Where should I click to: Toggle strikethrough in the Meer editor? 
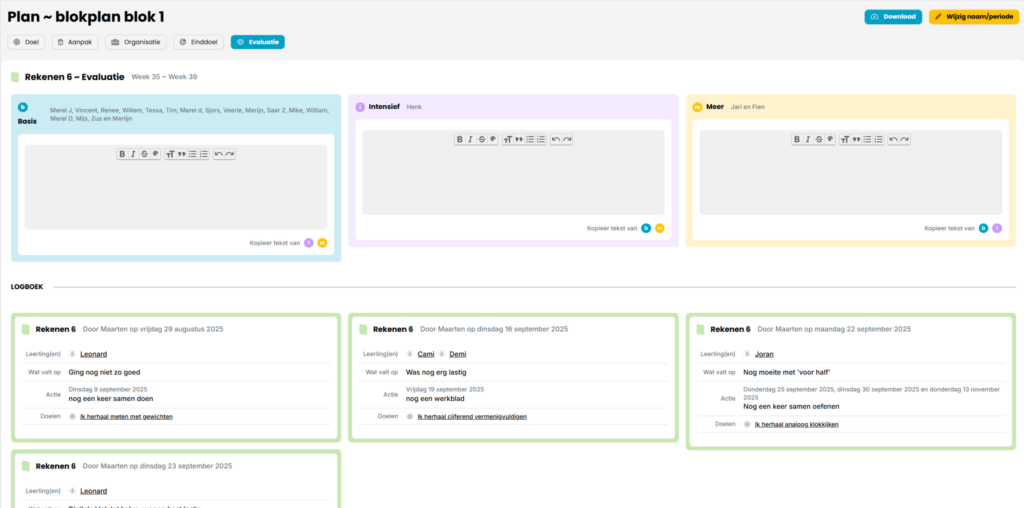pyautogui.click(x=818, y=139)
